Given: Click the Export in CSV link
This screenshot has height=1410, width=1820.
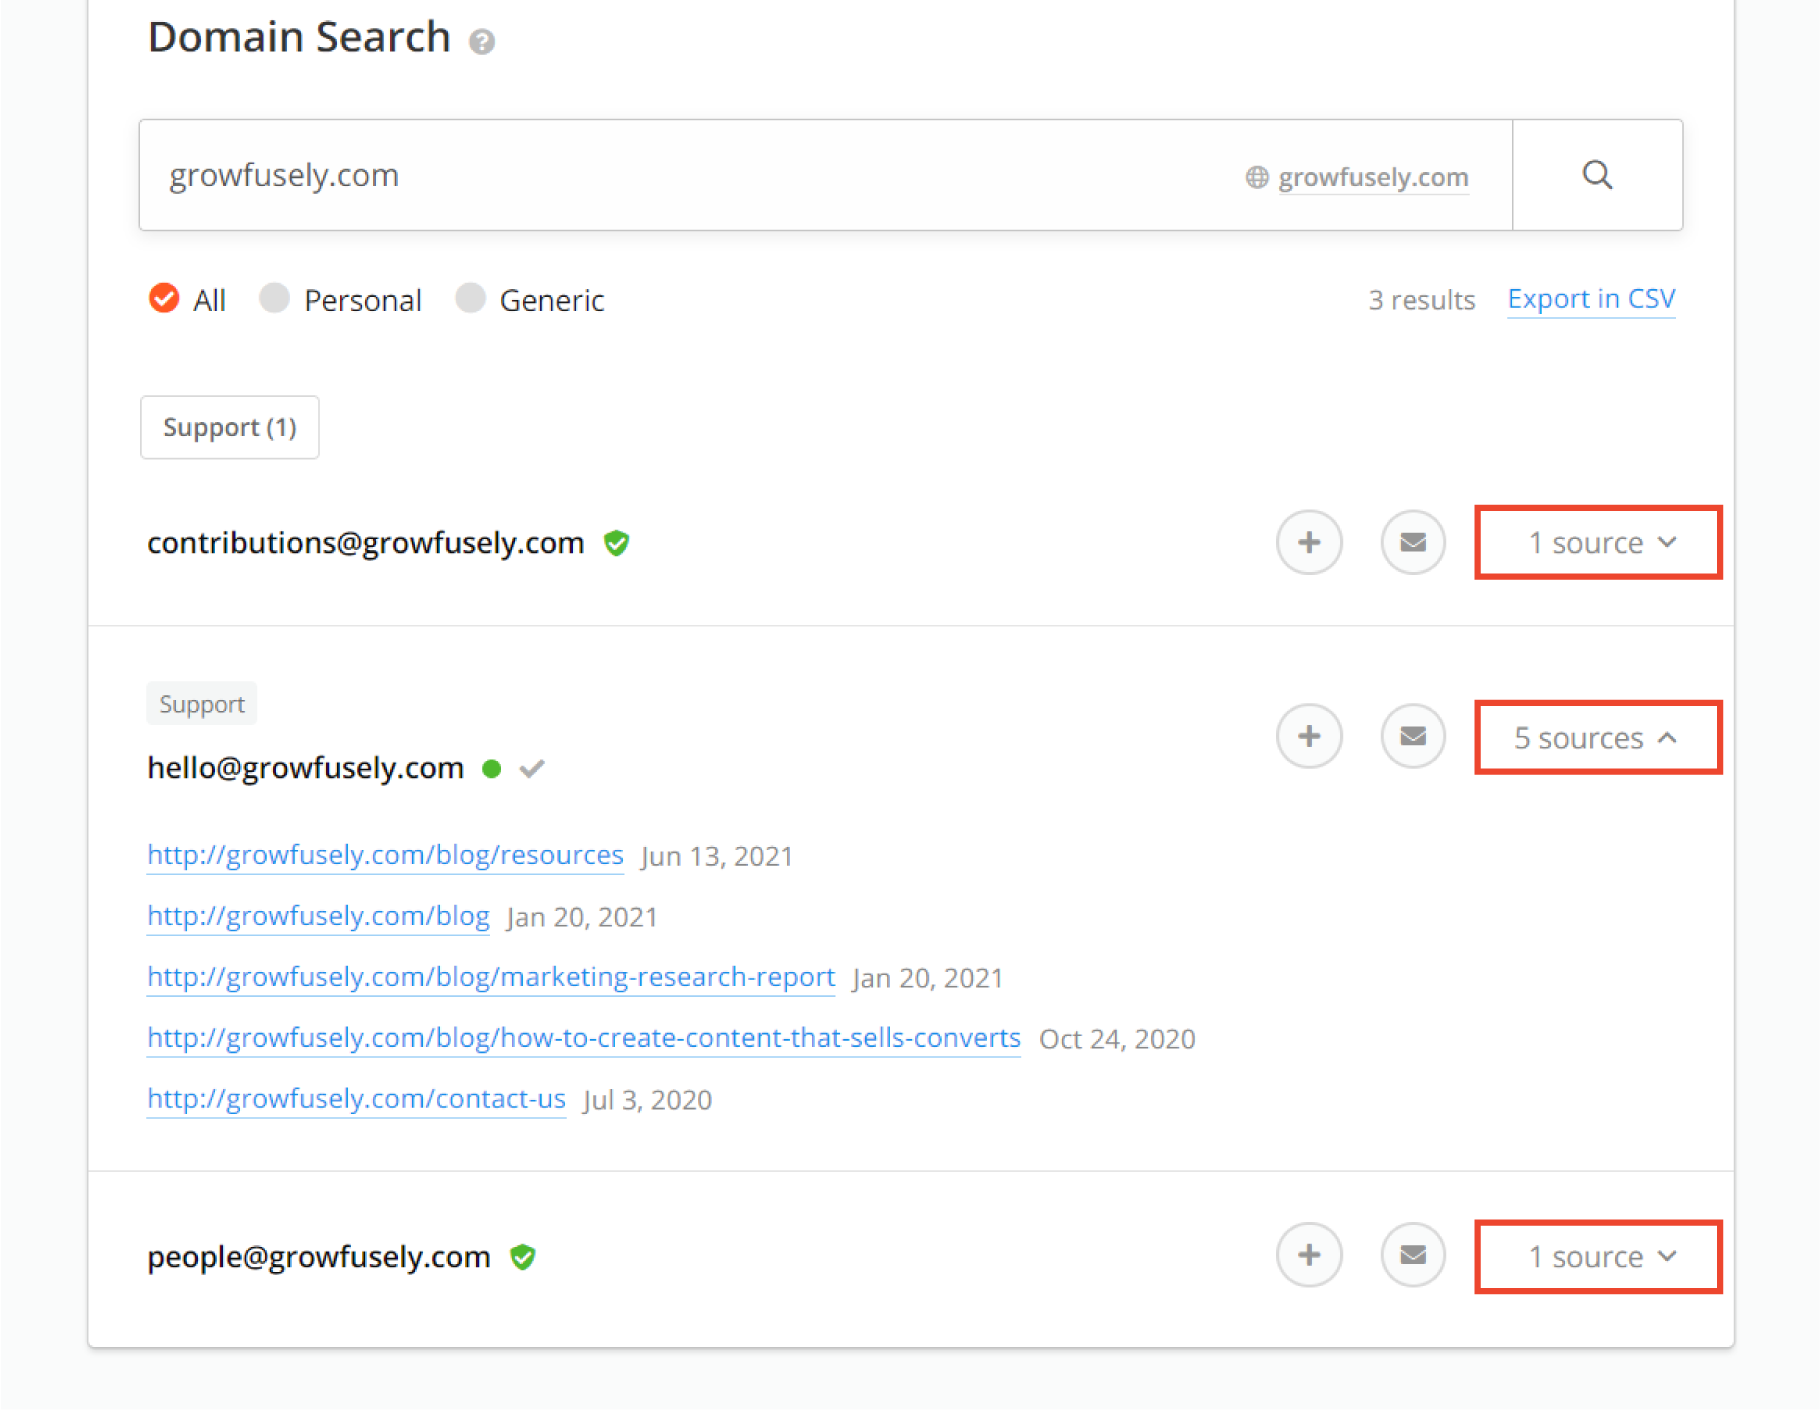Looking at the screenshot, I should [1591, 298].
